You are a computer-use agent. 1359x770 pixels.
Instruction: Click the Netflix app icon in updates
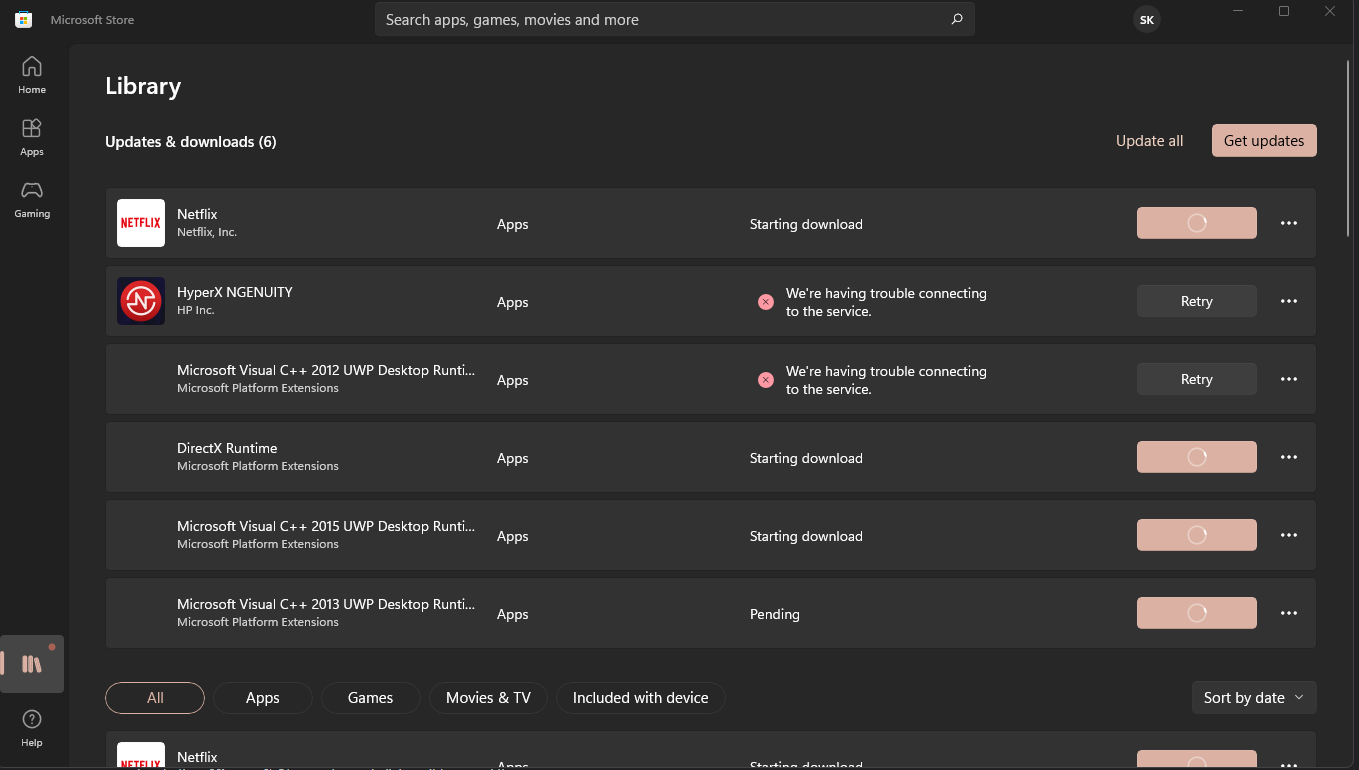(x=141, y=223)
